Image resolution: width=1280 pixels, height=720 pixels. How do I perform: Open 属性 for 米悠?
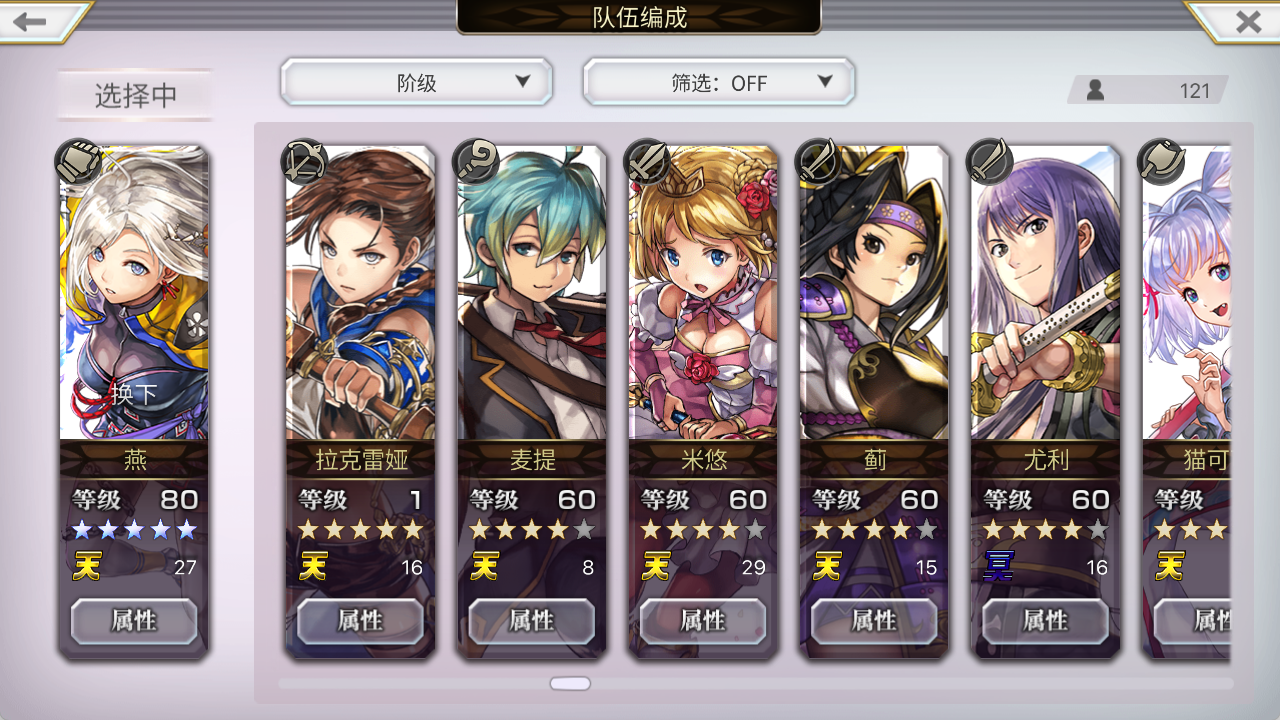pyautogui.click(x=703, y=621)
